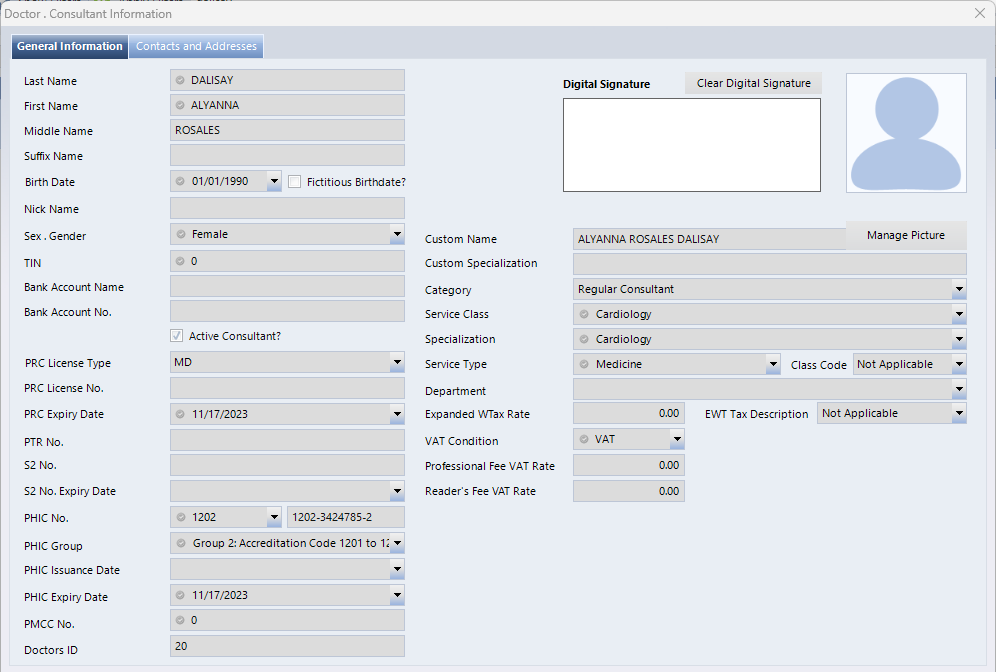Image resolution: width=996 pixels, height=672 pixels.
Task: Open the Birth Date calendar dropdown
Action: click(x=274, y=181)
